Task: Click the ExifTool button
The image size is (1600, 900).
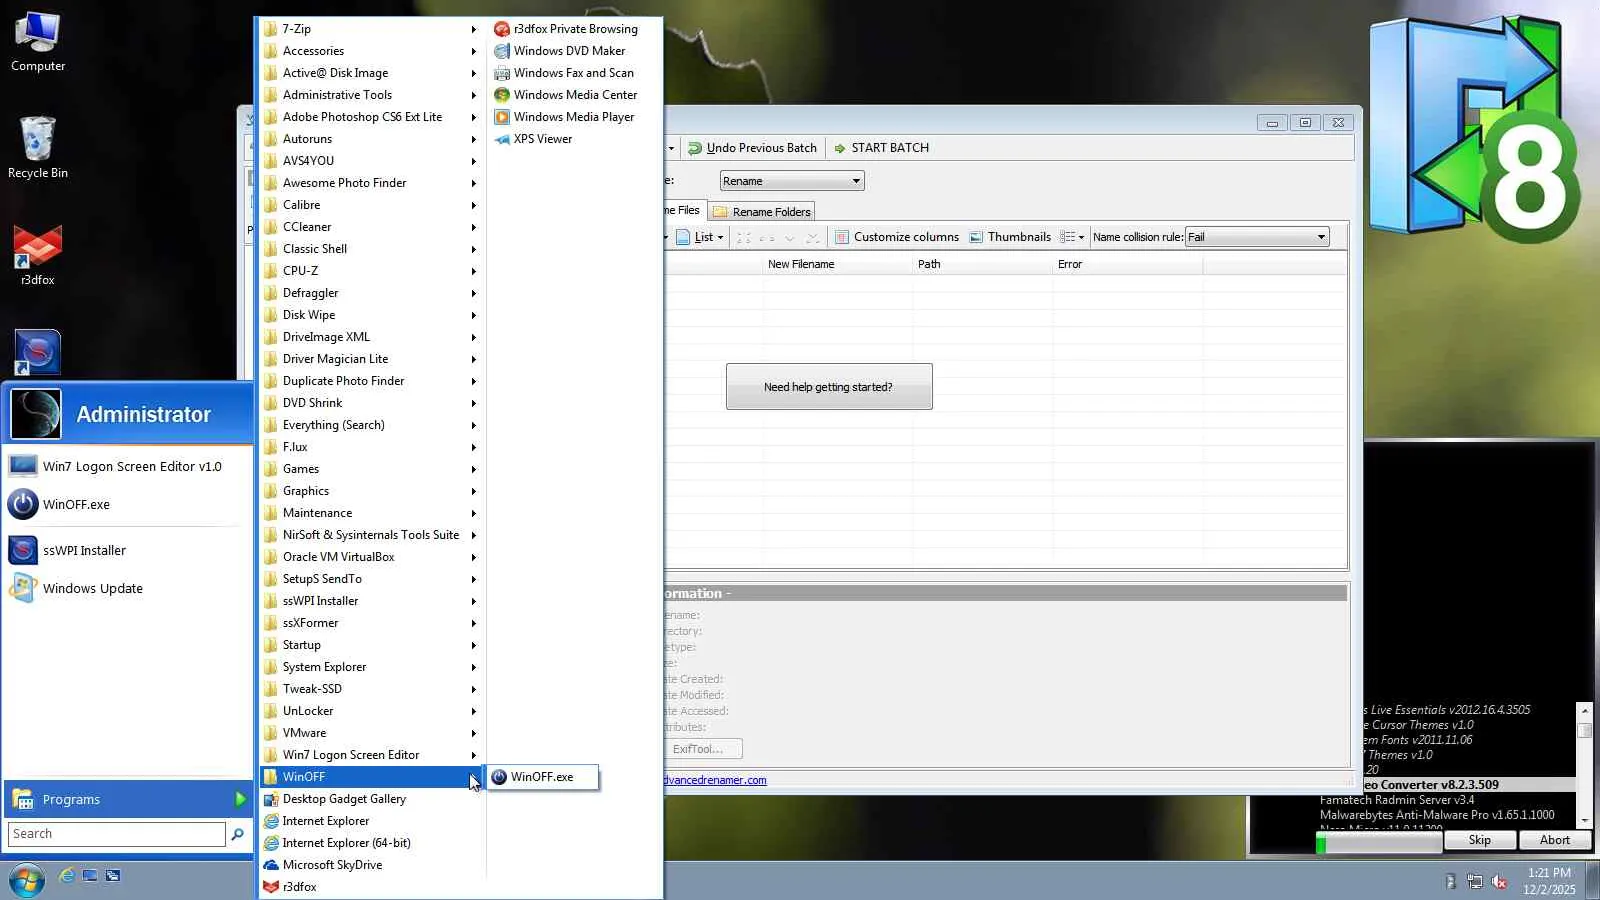Action: pyautogui.click(x=704, y=749)
